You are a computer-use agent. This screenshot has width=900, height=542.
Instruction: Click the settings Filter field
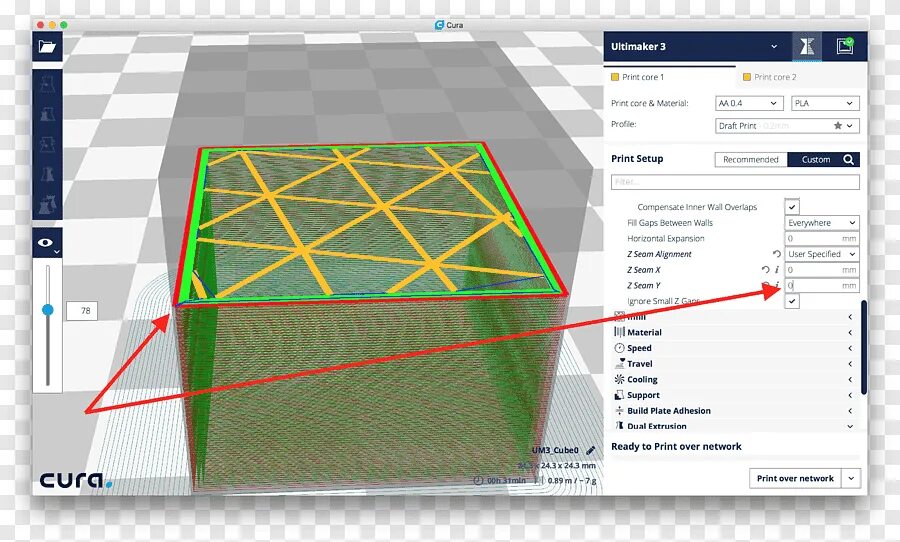[735, 182]
